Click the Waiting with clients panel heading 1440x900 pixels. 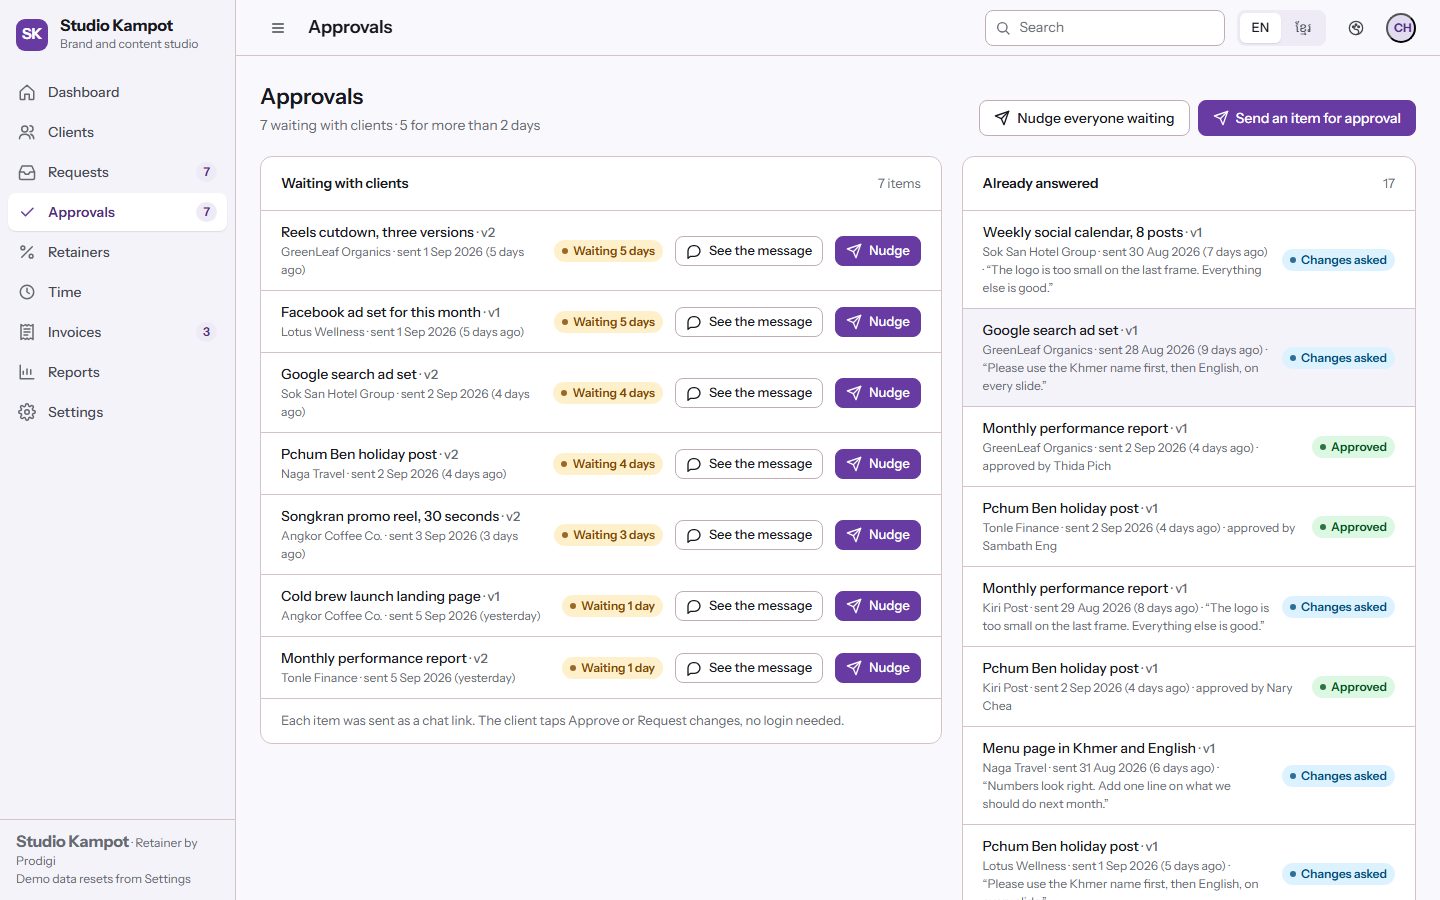pos(345,183)
